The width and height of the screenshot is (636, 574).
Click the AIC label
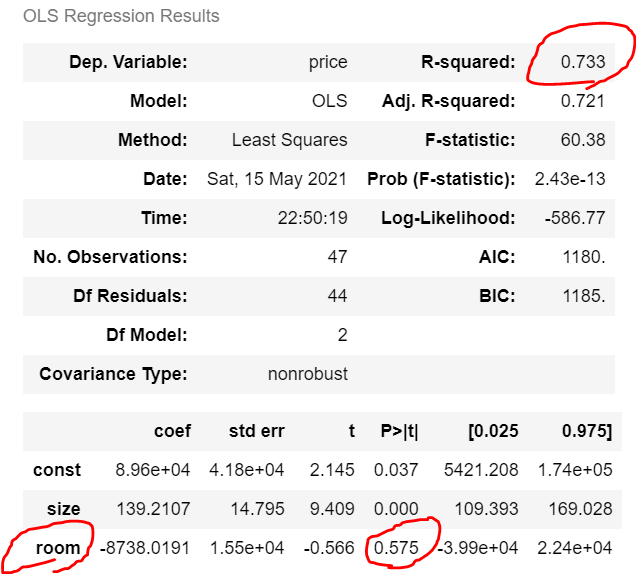click(x=497, y=256)
